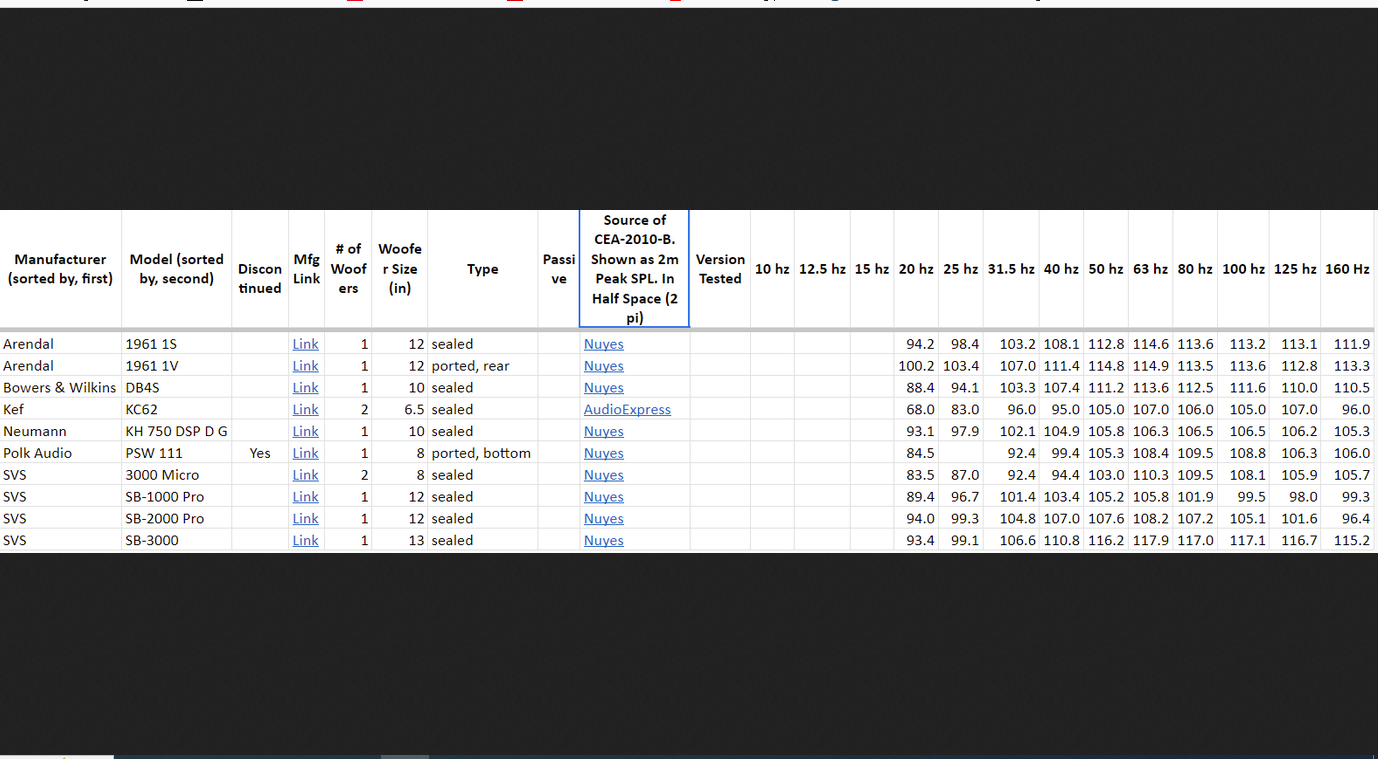The image size is (1378, 759).
Task: Open Nuyes source link for Polk Audio row
Action: click(603, 453)
